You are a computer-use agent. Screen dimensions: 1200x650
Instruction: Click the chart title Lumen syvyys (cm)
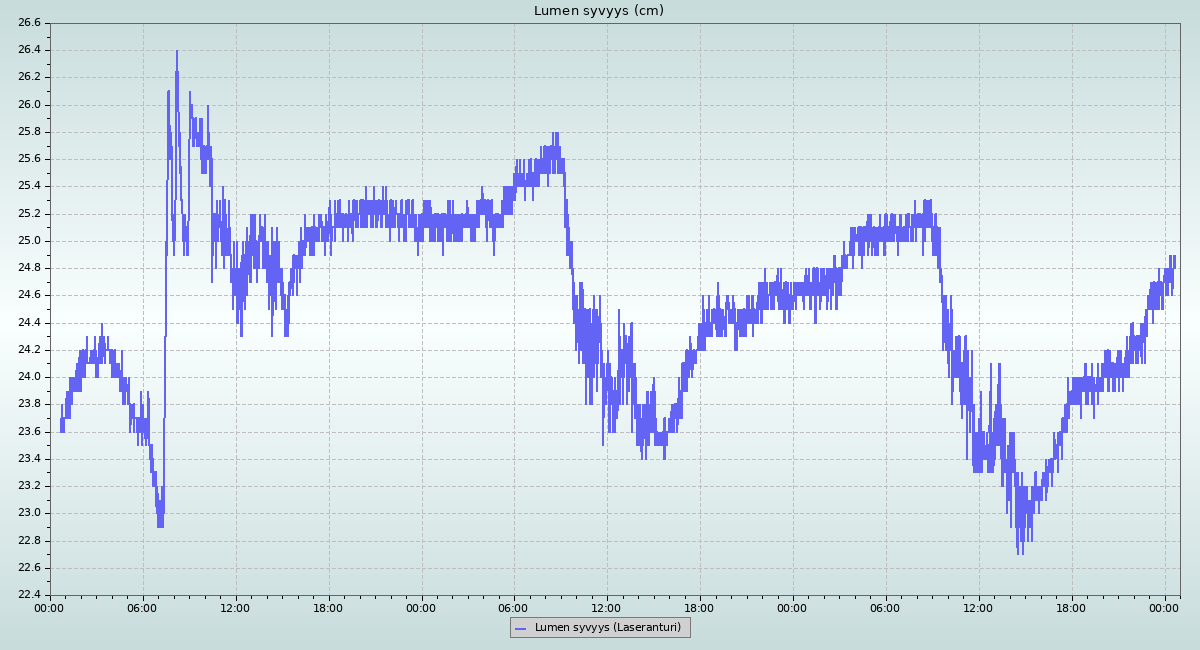pyautogui.click(x=598, y=11)
